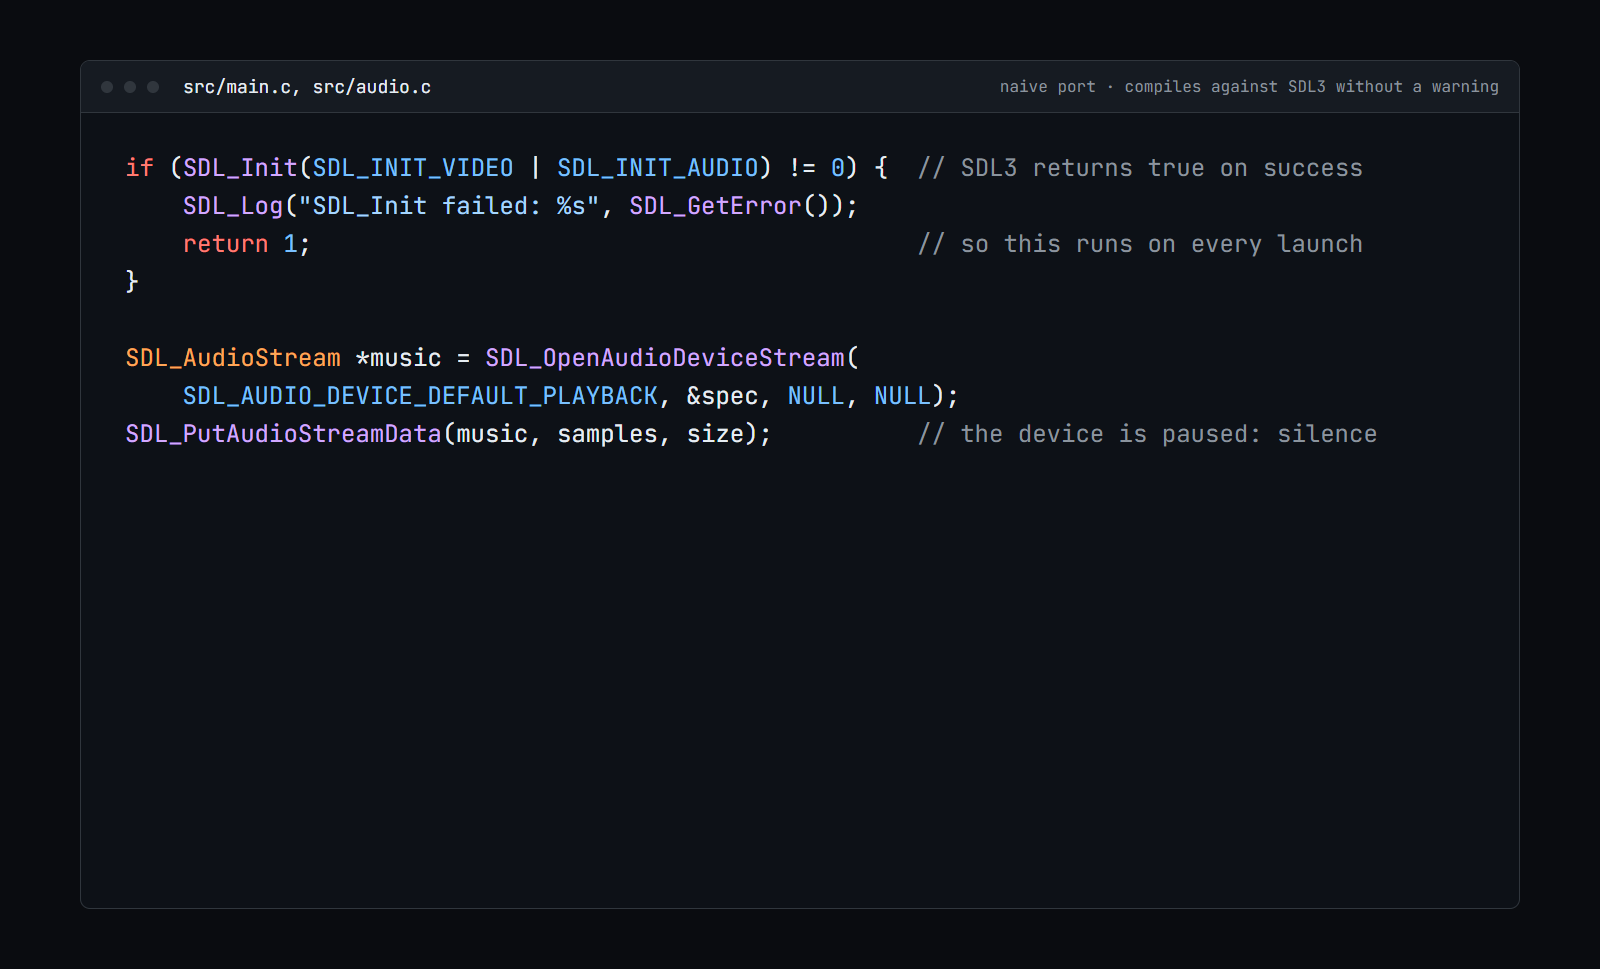Click the first window control dot
Image resolution: width=1600 pixels, height=969 pixels.
pyautogui.click(x=107, y=87)
